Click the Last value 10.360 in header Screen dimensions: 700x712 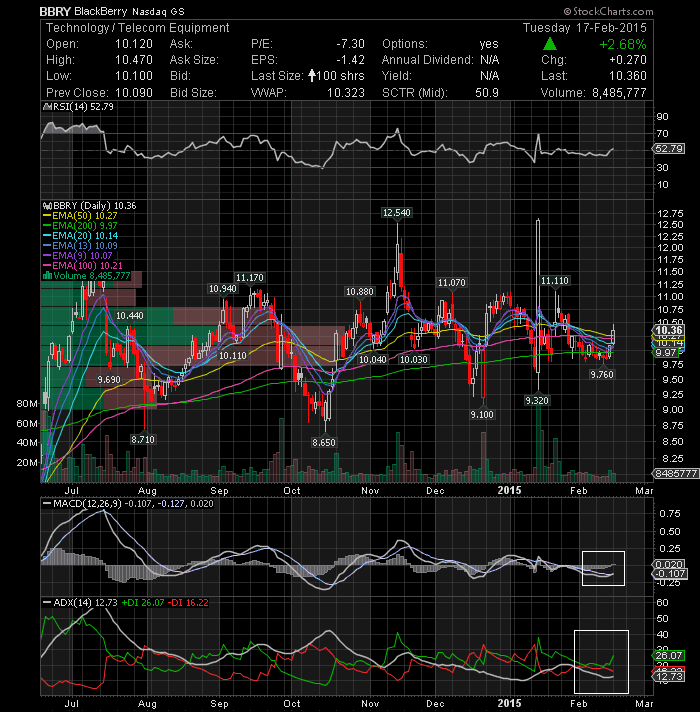click(x=628, y=76)
